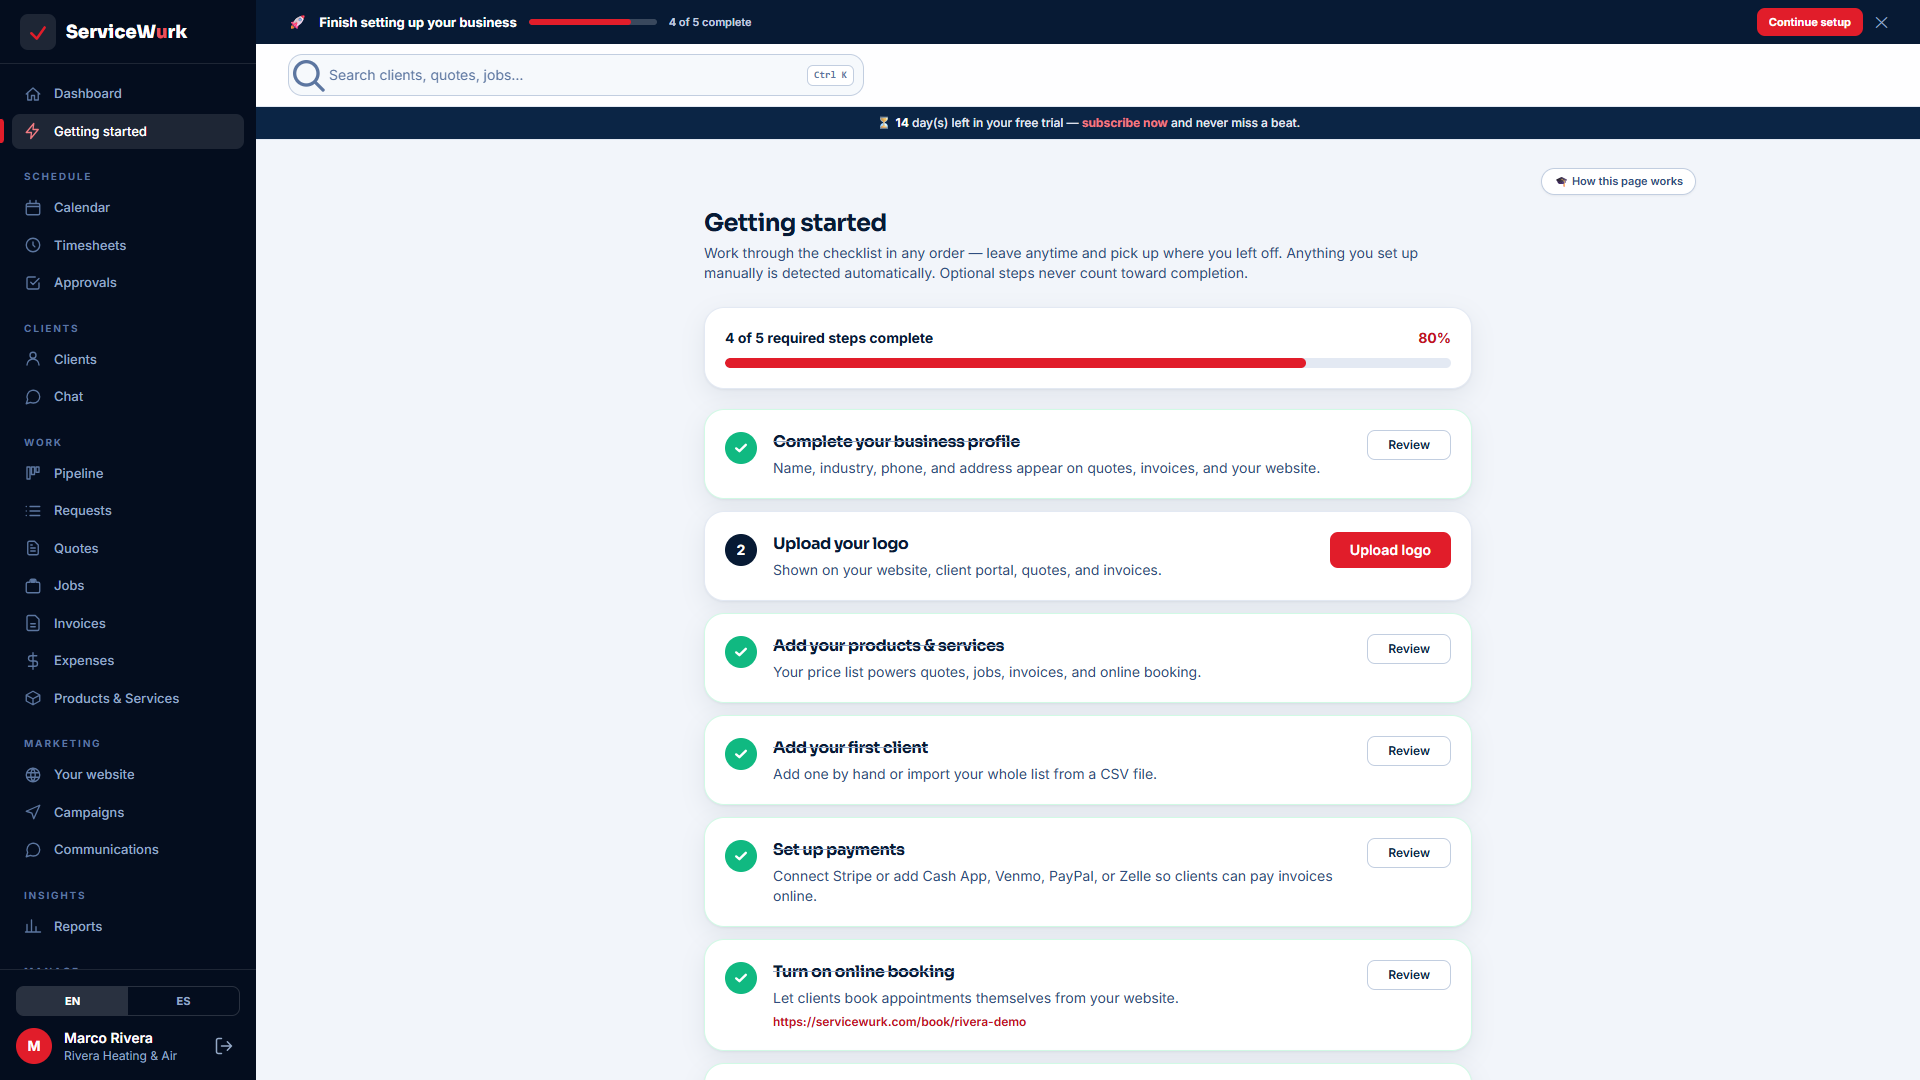The image size is (1920, 1080).
Task: Click the Campaigns paper plane icon
Action: [33, 812]
